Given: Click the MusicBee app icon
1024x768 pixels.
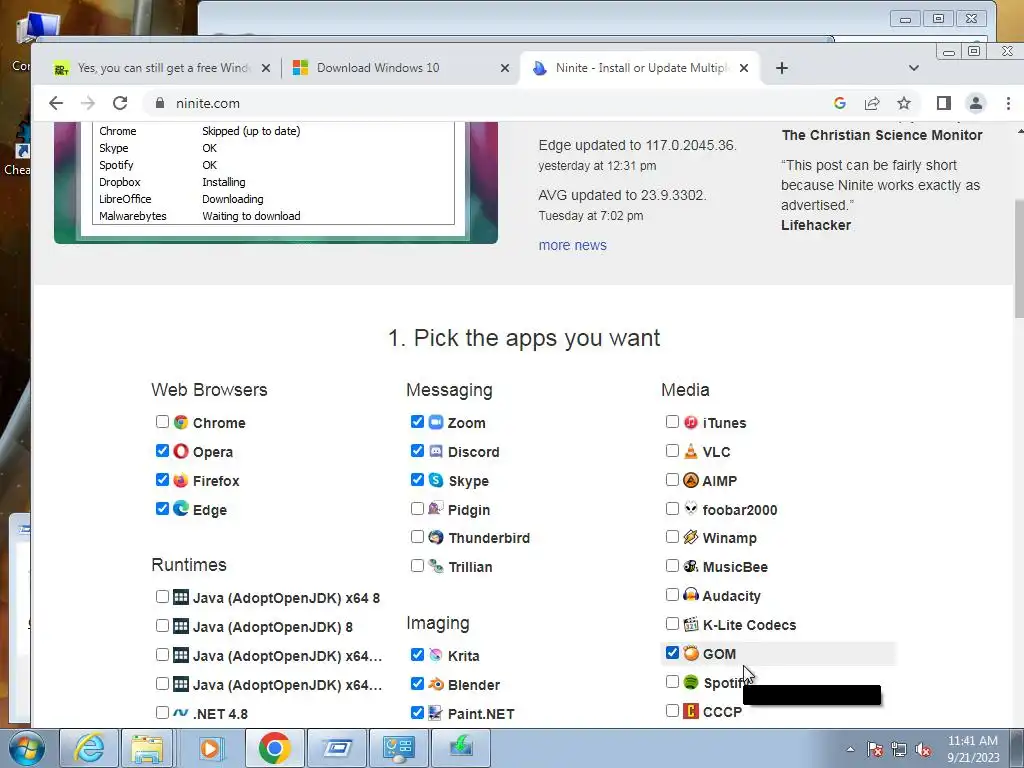Looking at the screenshot, I should click(x=691, y=566).
